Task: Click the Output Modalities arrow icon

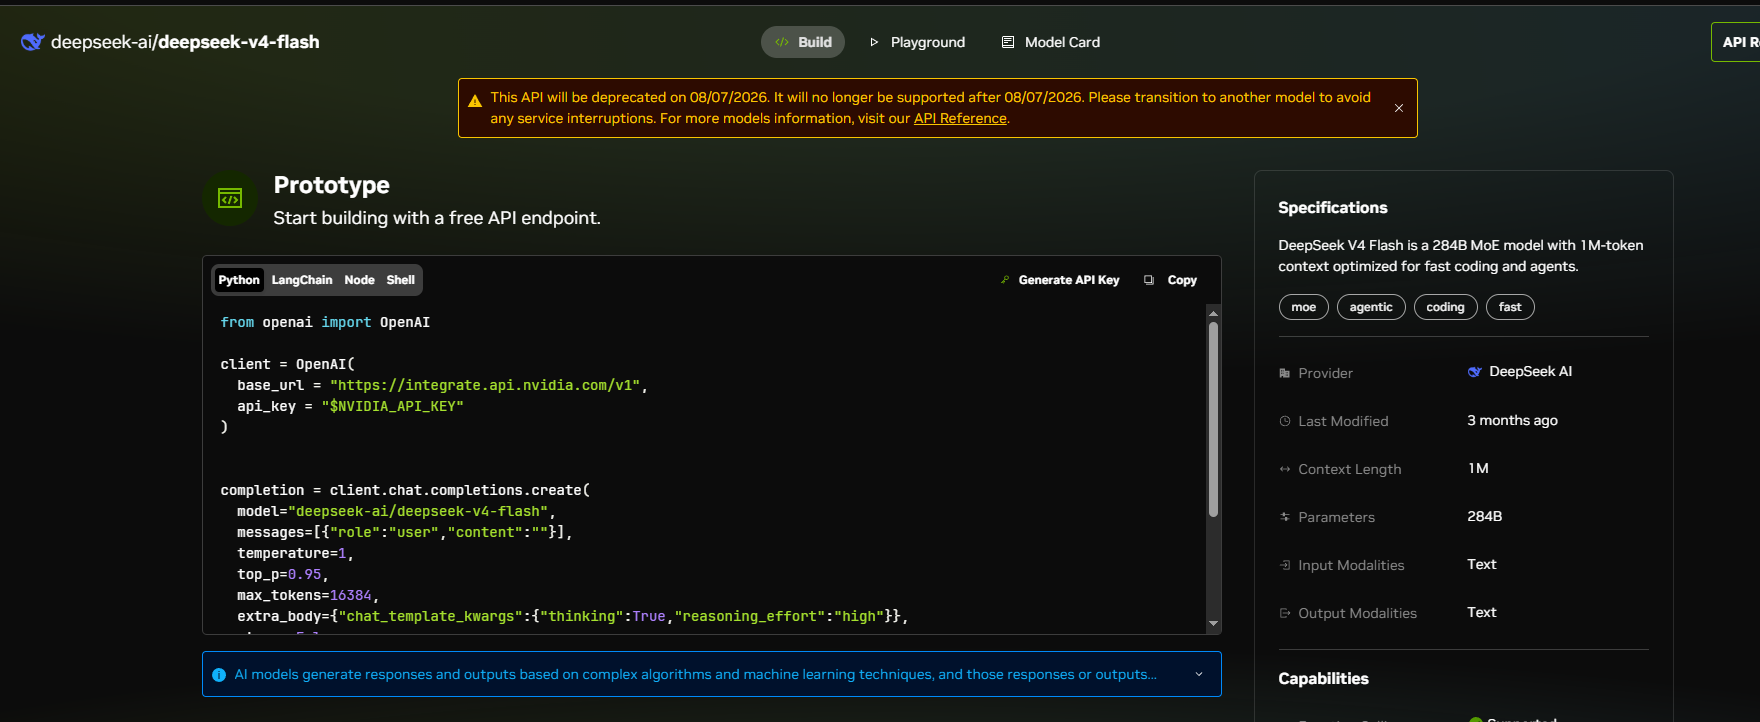Action: (1285, 613)
